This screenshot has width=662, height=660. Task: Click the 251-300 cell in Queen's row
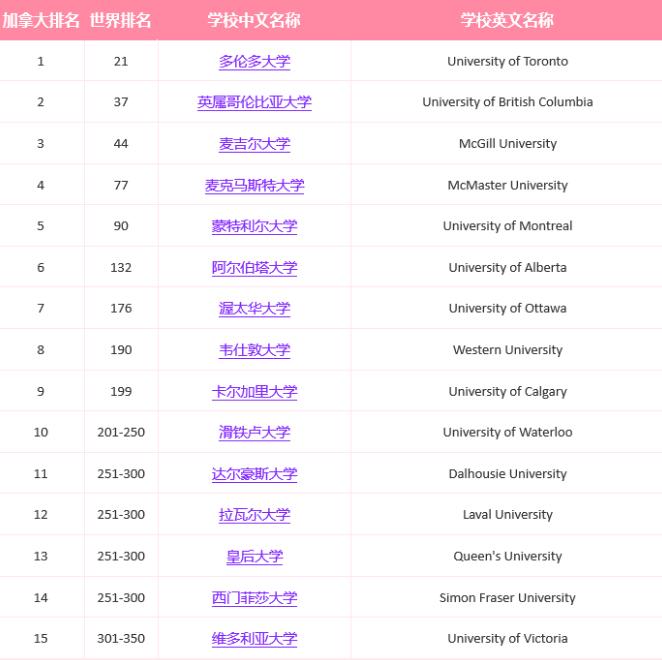click(121, 556)
